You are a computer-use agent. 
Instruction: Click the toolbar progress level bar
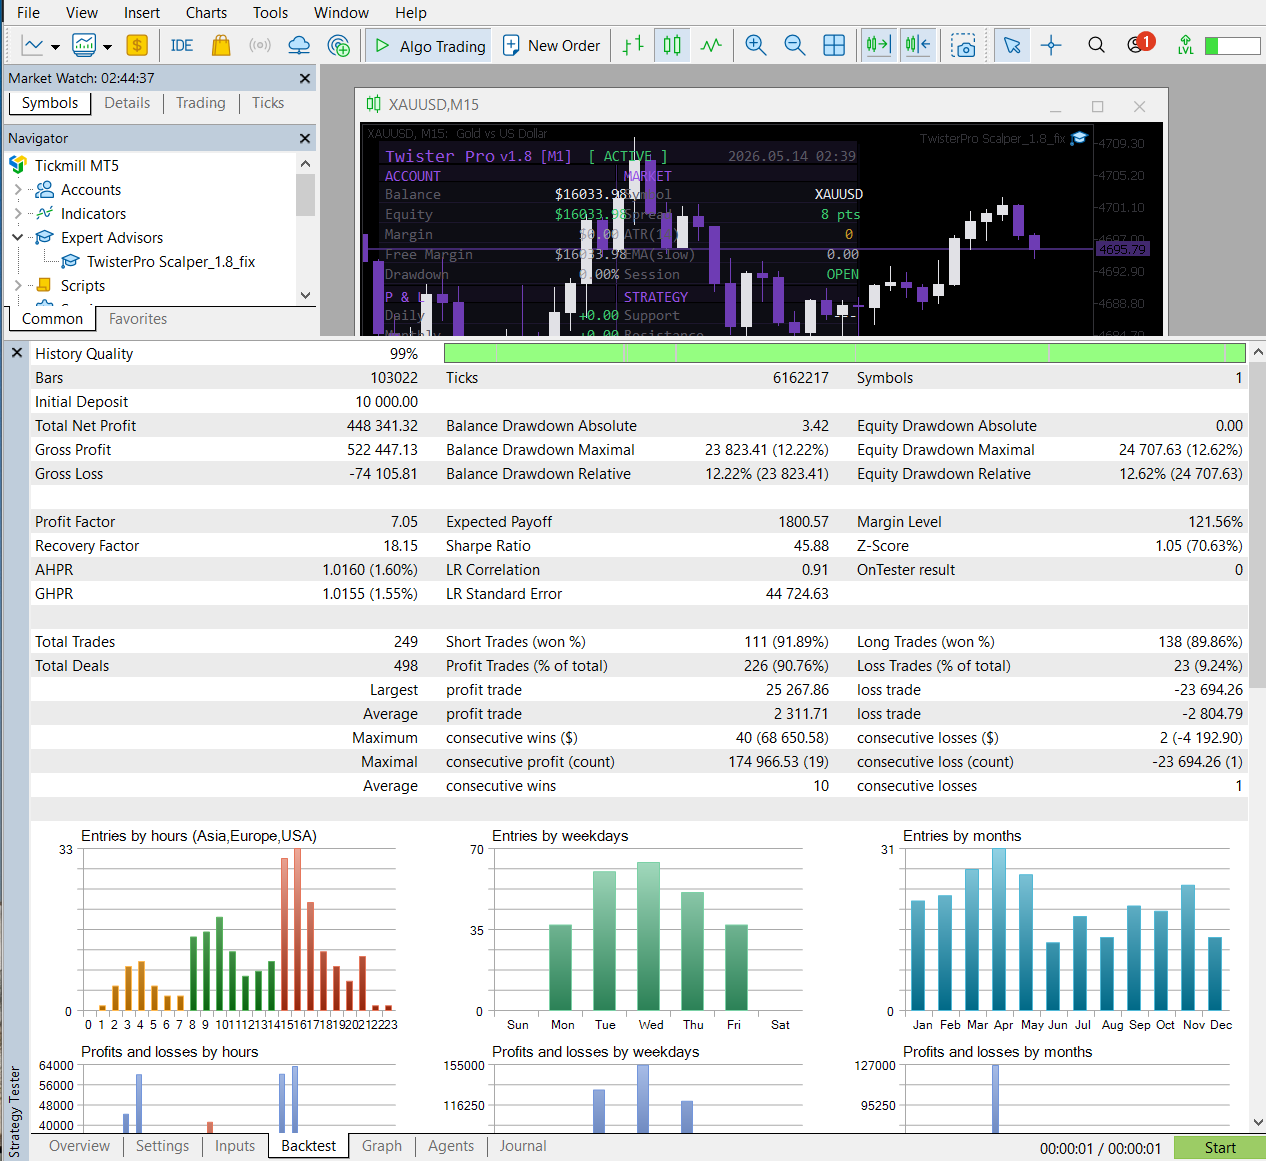click(1232, 46)
